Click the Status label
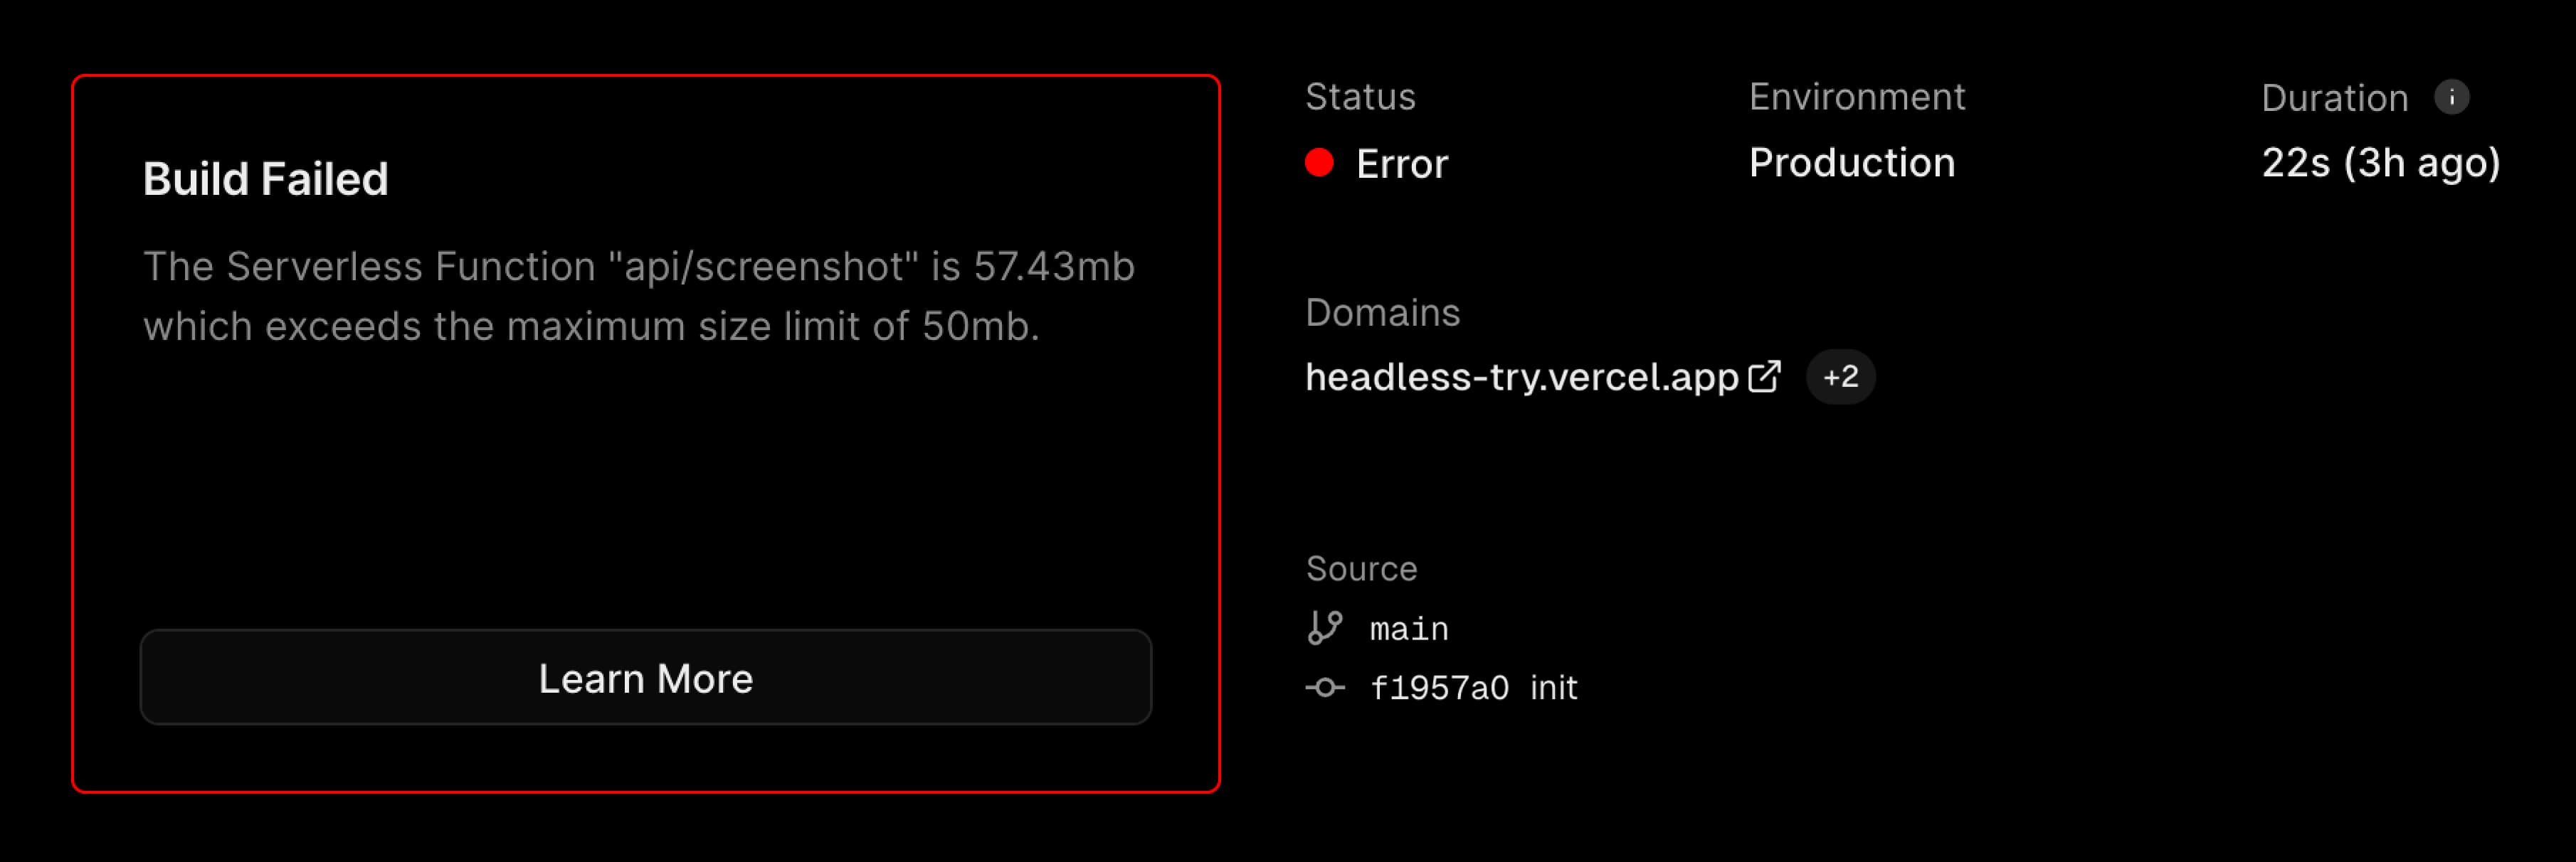2576x862 pixels. tap(1360, 97)
